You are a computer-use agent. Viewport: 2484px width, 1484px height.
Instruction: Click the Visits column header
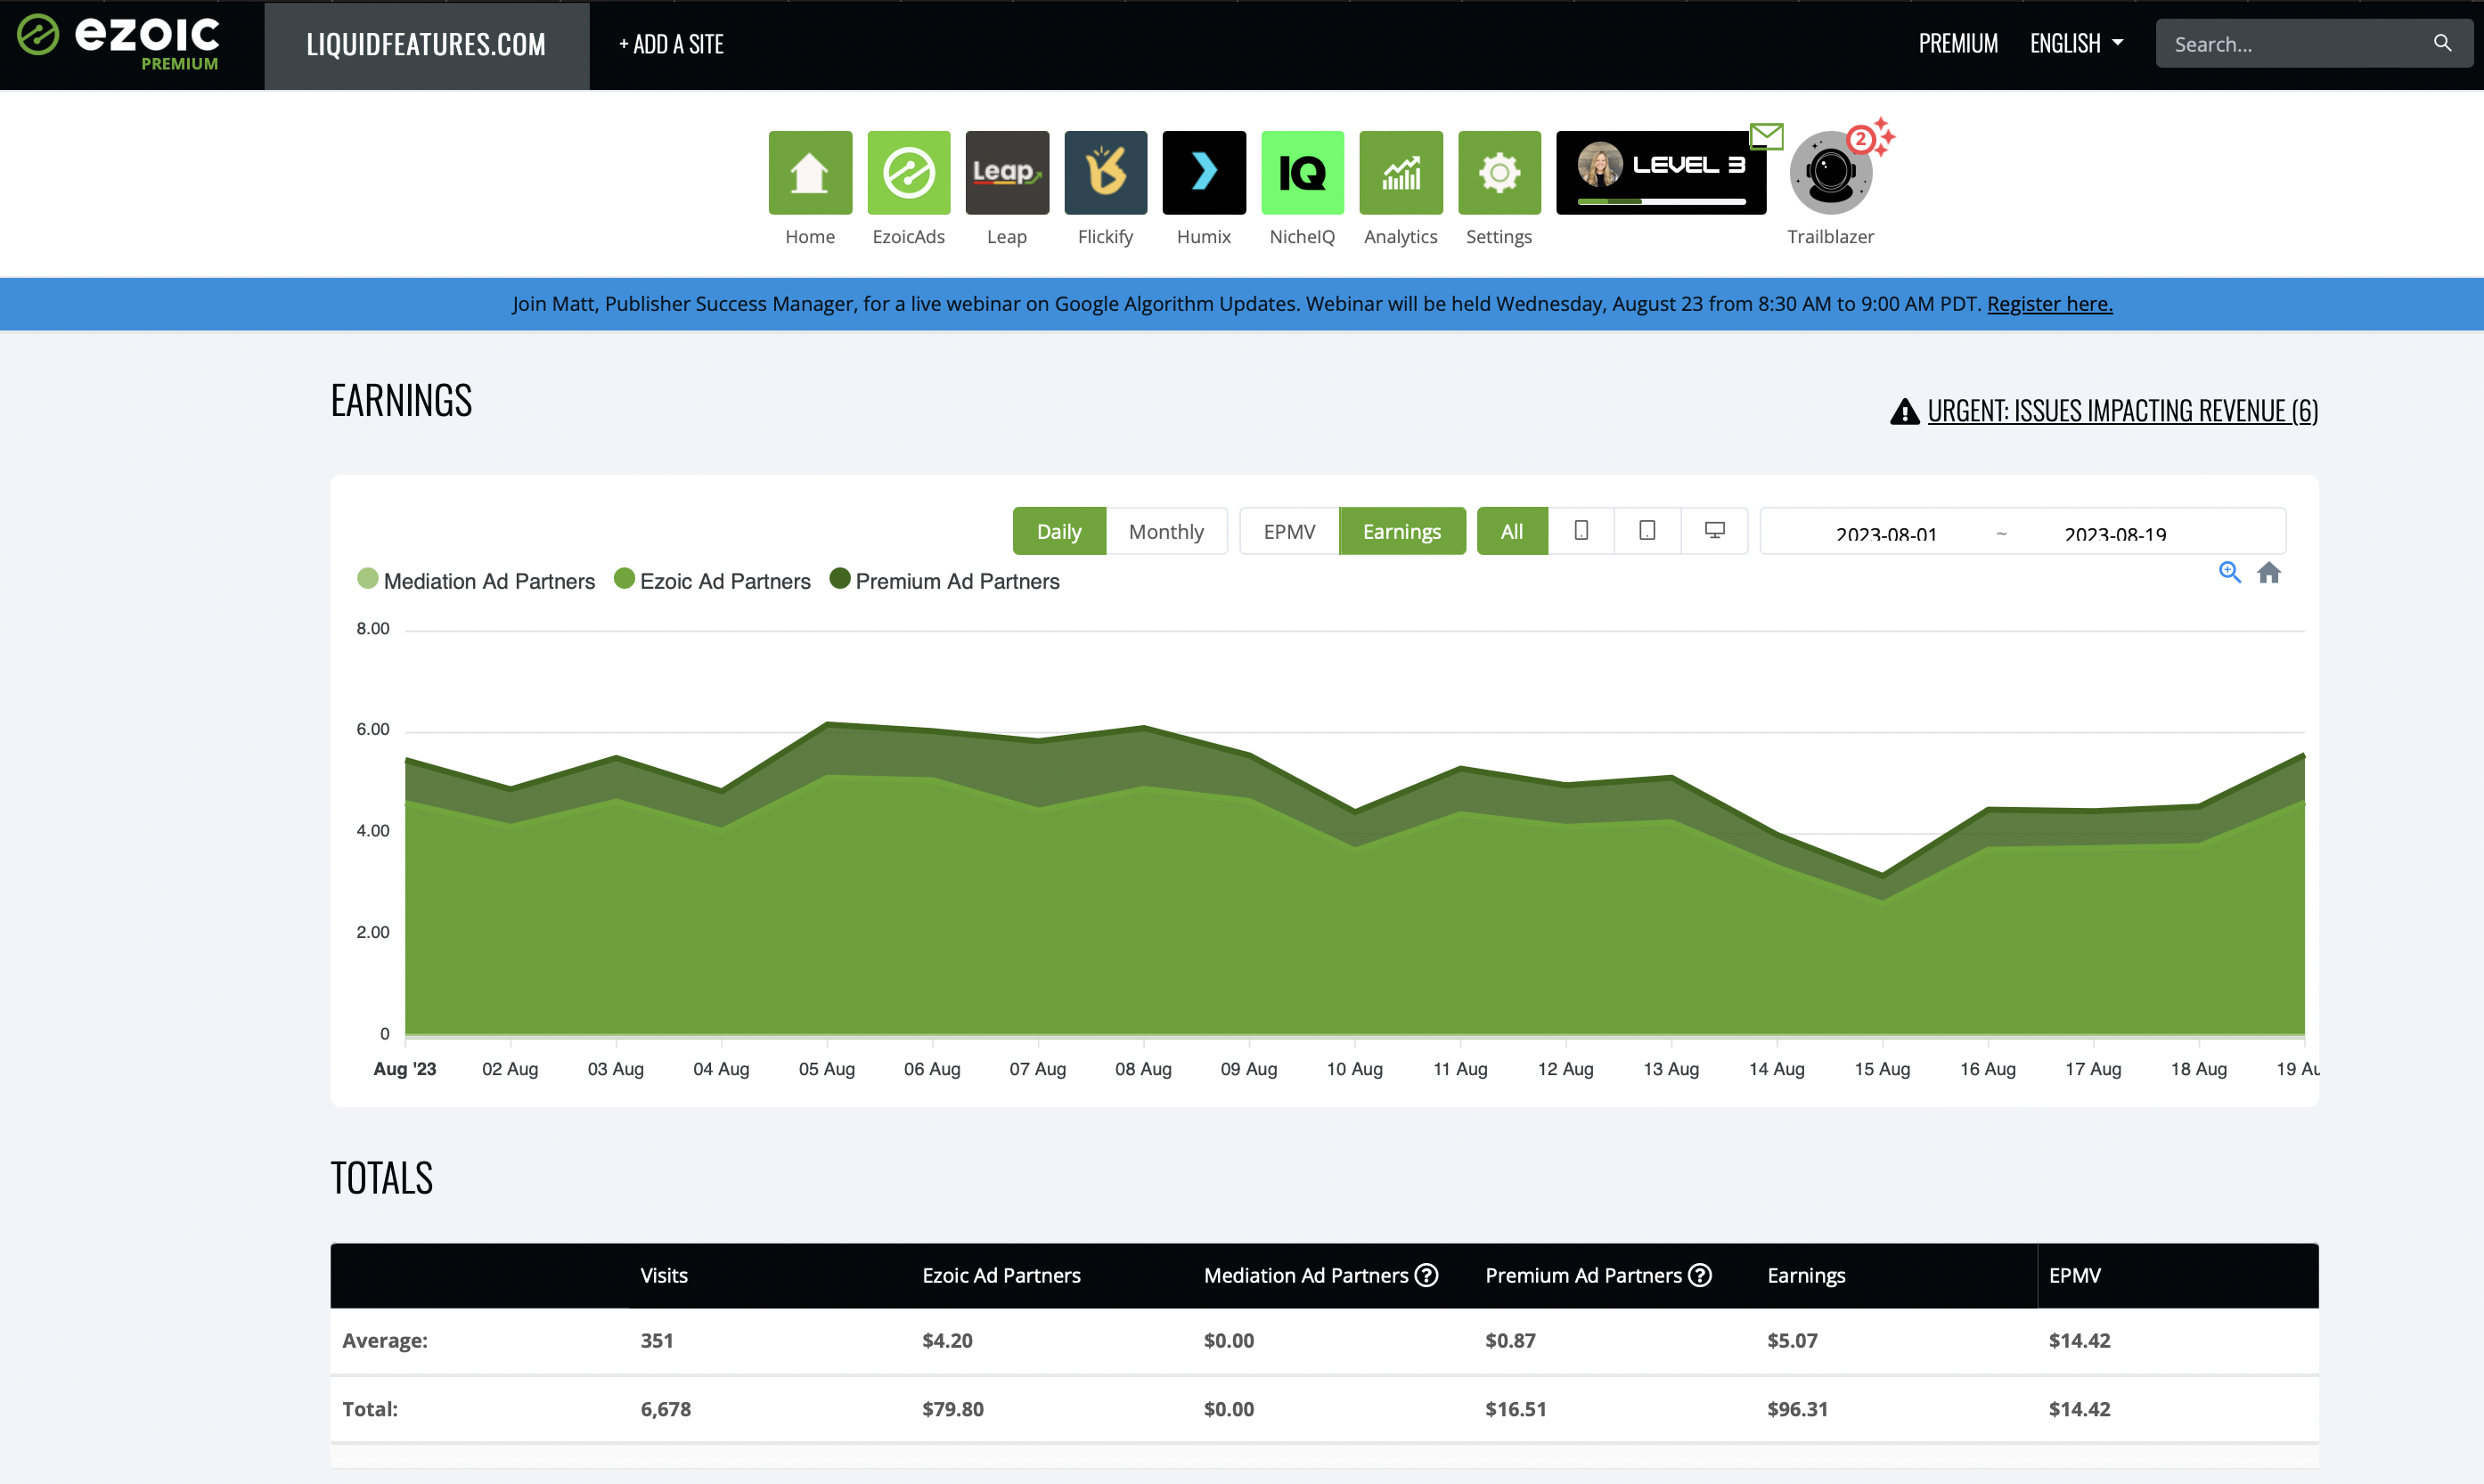[664, 1275]
